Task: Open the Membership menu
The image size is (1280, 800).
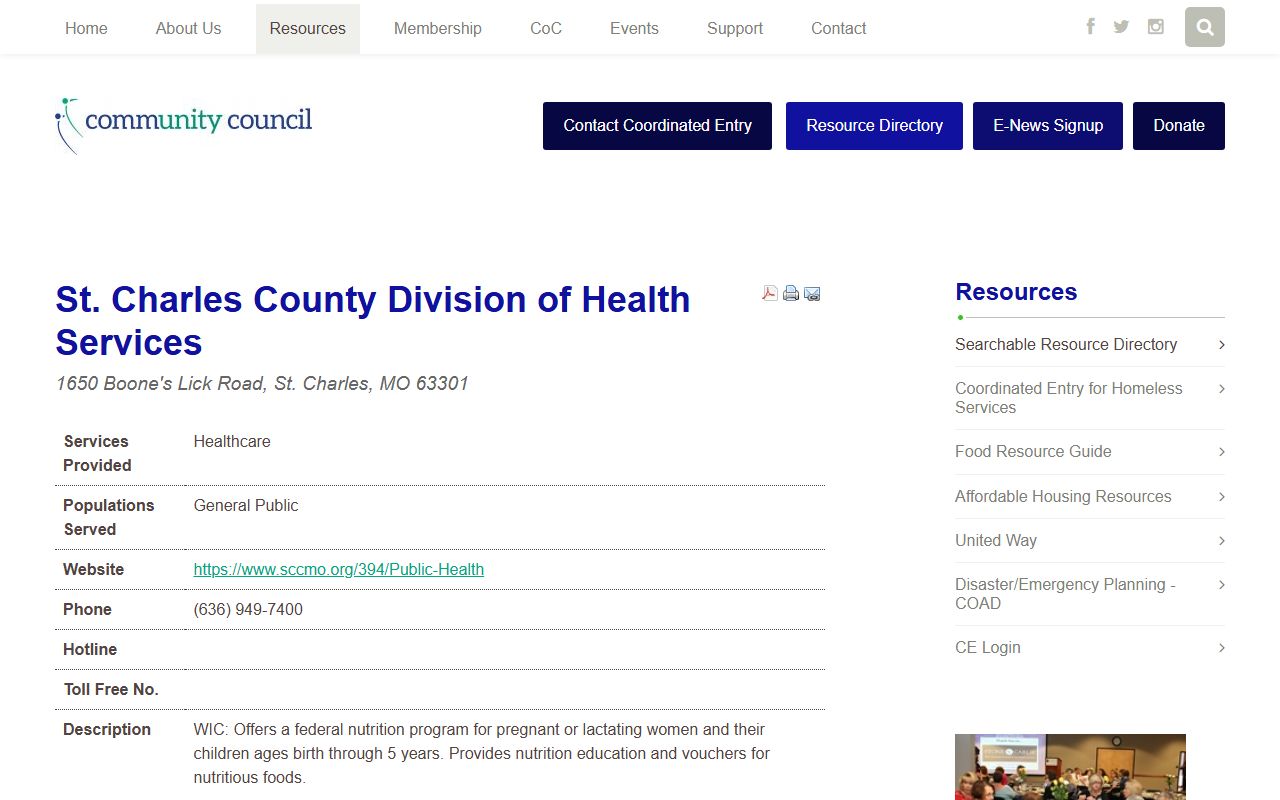Action: [438, 28]
